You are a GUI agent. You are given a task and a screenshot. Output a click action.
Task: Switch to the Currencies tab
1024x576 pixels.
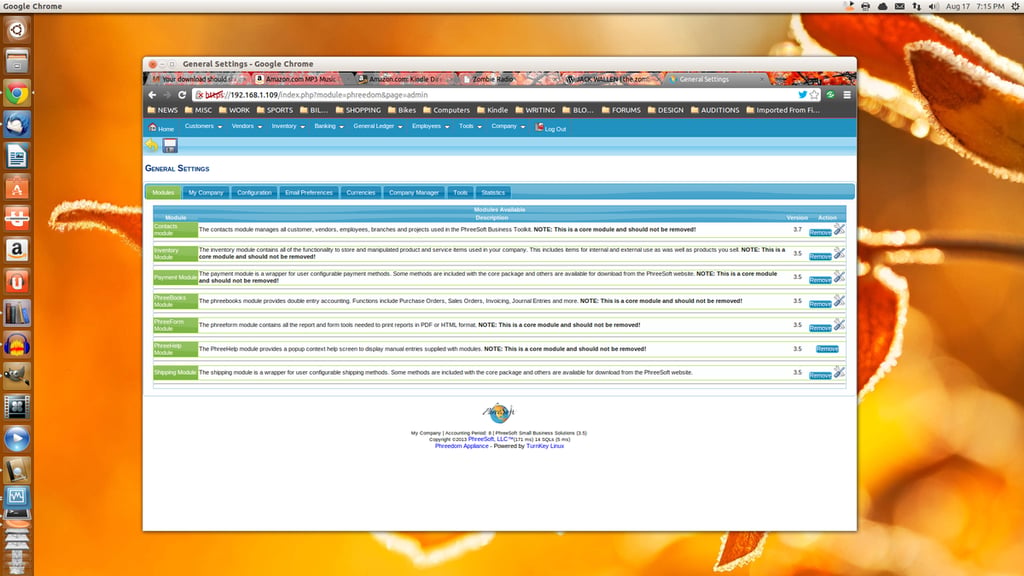click(x=360, y=193)
